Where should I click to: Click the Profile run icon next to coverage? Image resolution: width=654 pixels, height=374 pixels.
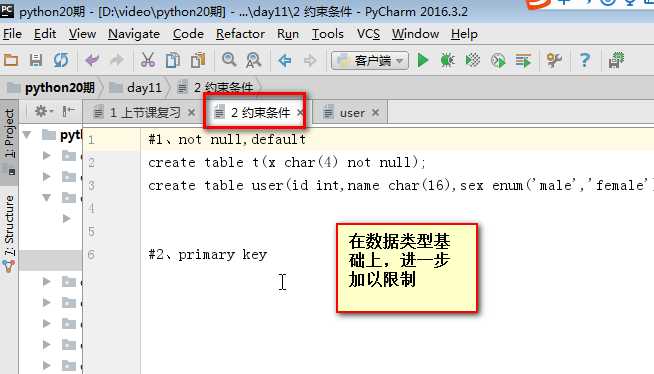pyautogui.click(x=498, y=61)
